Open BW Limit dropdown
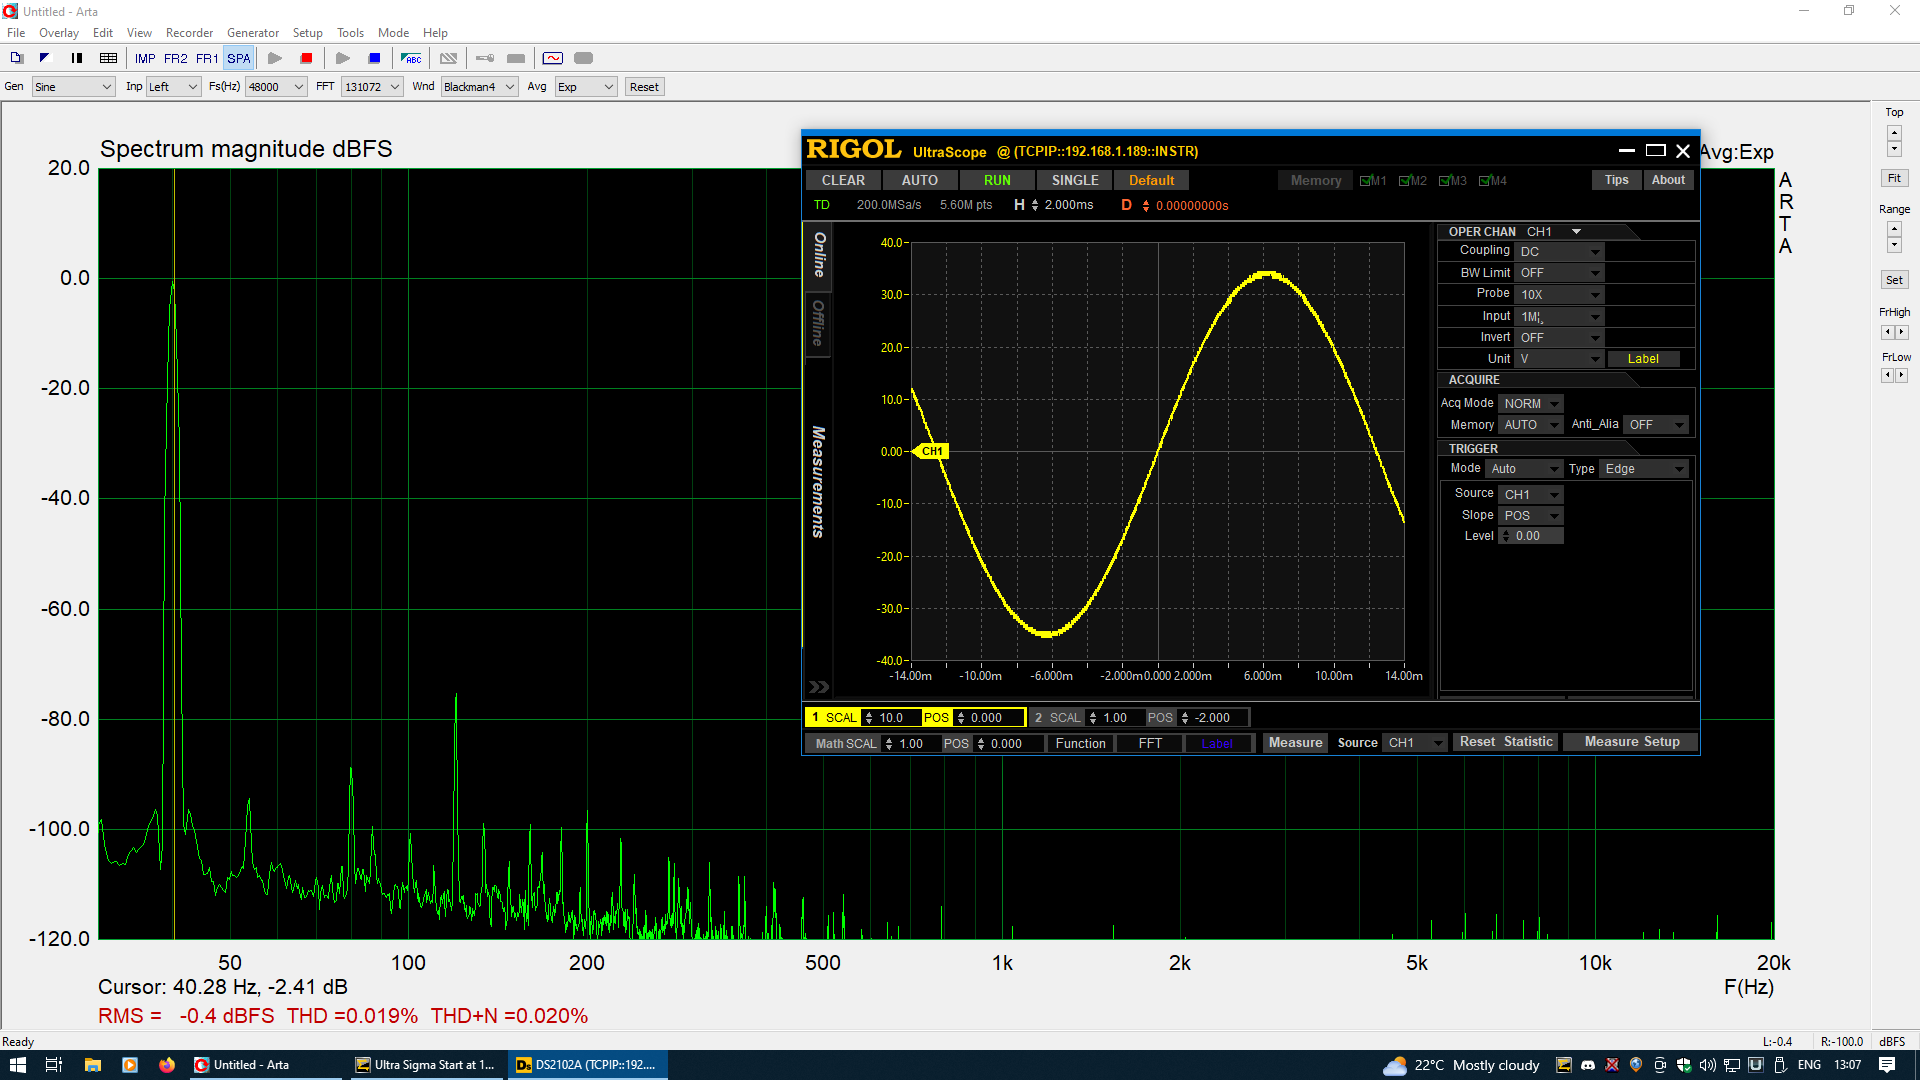 coord(1559,273)
